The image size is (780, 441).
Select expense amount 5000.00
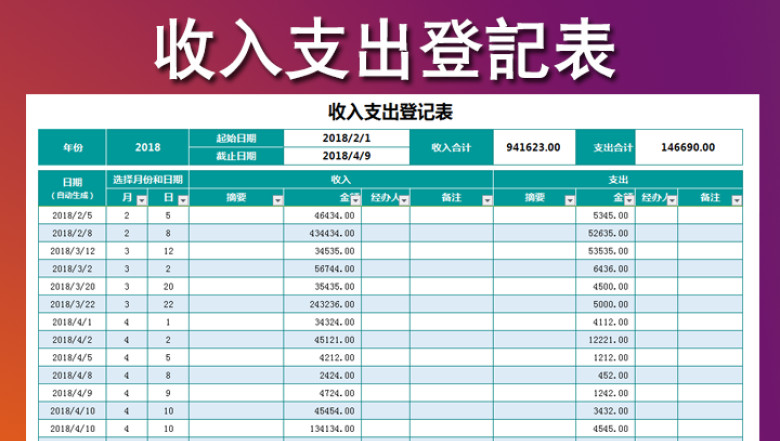point(605,304)
